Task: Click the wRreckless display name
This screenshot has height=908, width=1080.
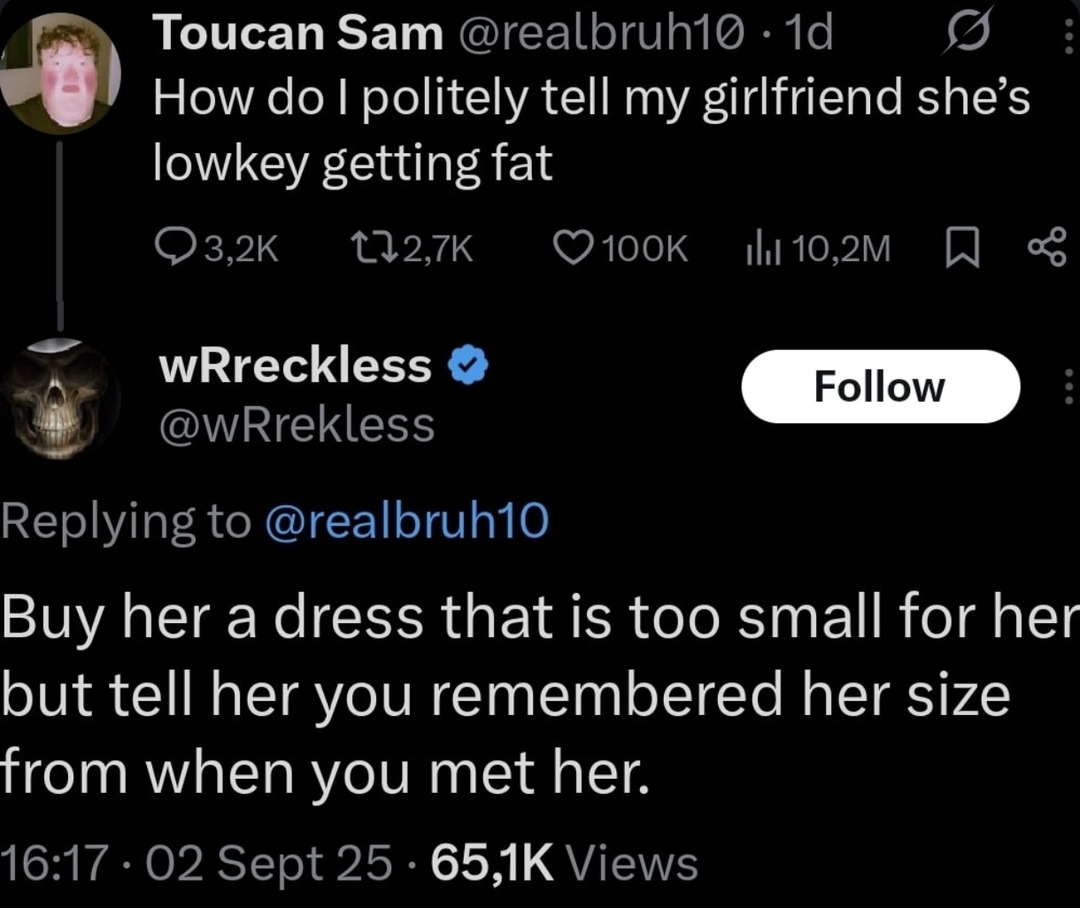Action: pos(295,368)
